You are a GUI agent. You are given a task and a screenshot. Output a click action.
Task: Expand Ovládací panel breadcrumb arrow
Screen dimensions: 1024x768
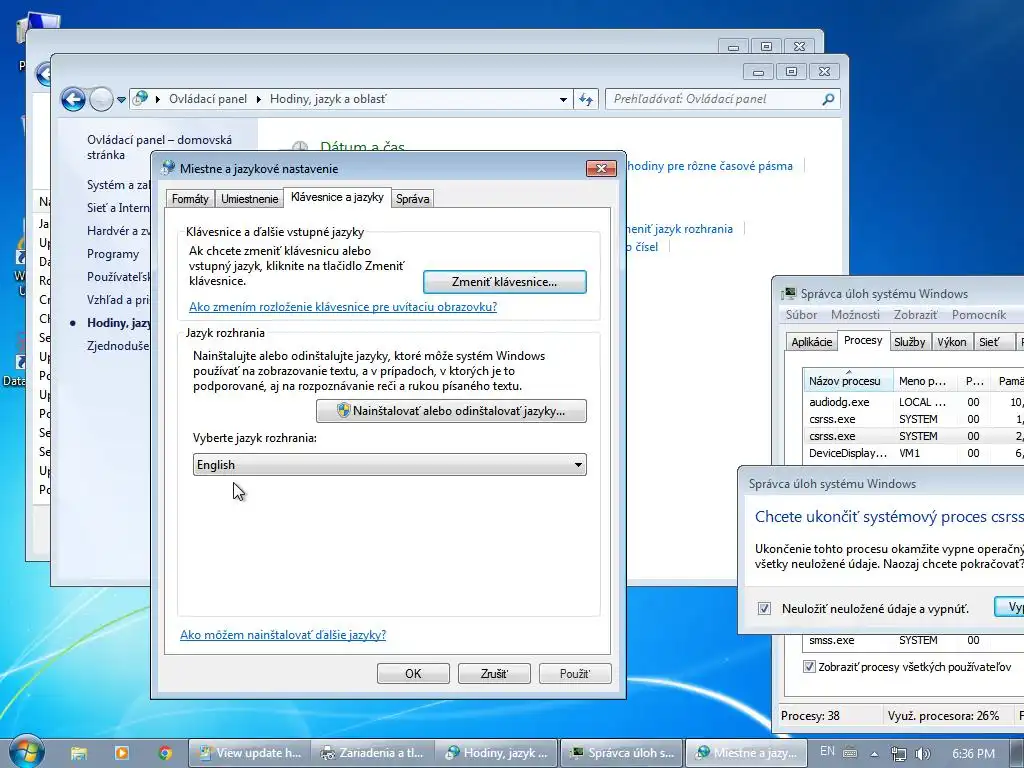[x=259, y=99]
